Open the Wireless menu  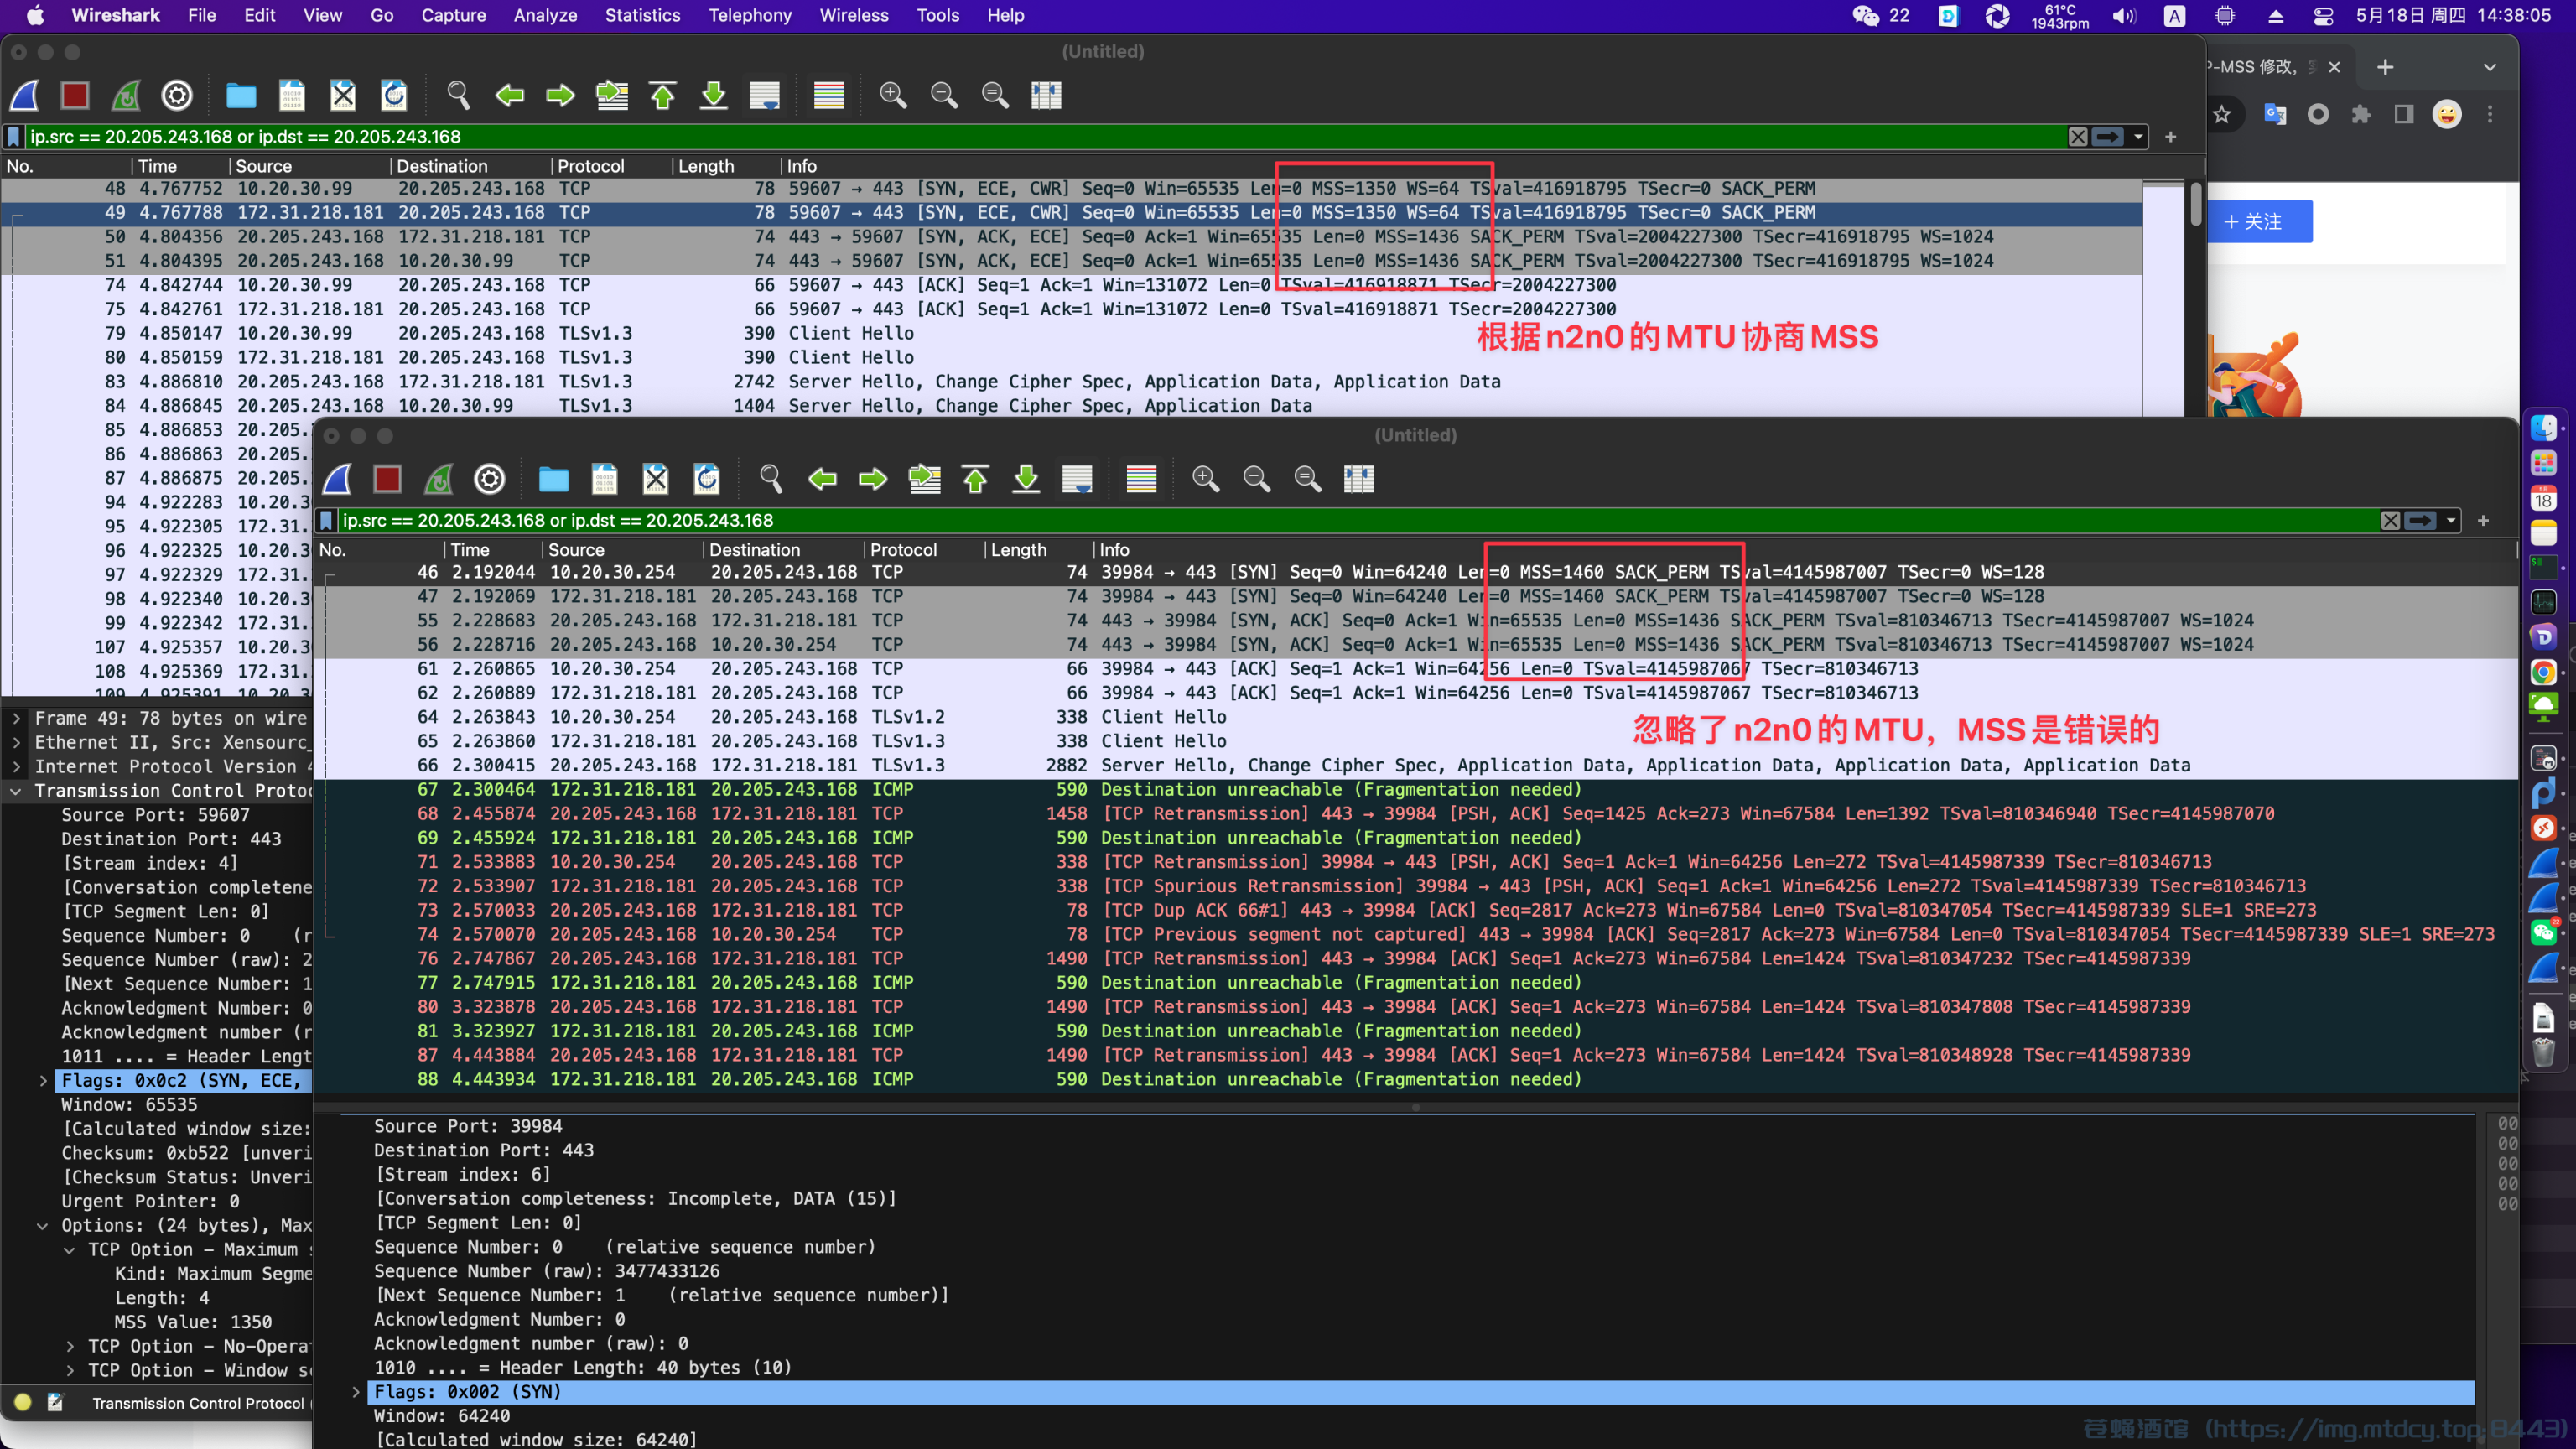pyautogui.click(x=854, y=15)
